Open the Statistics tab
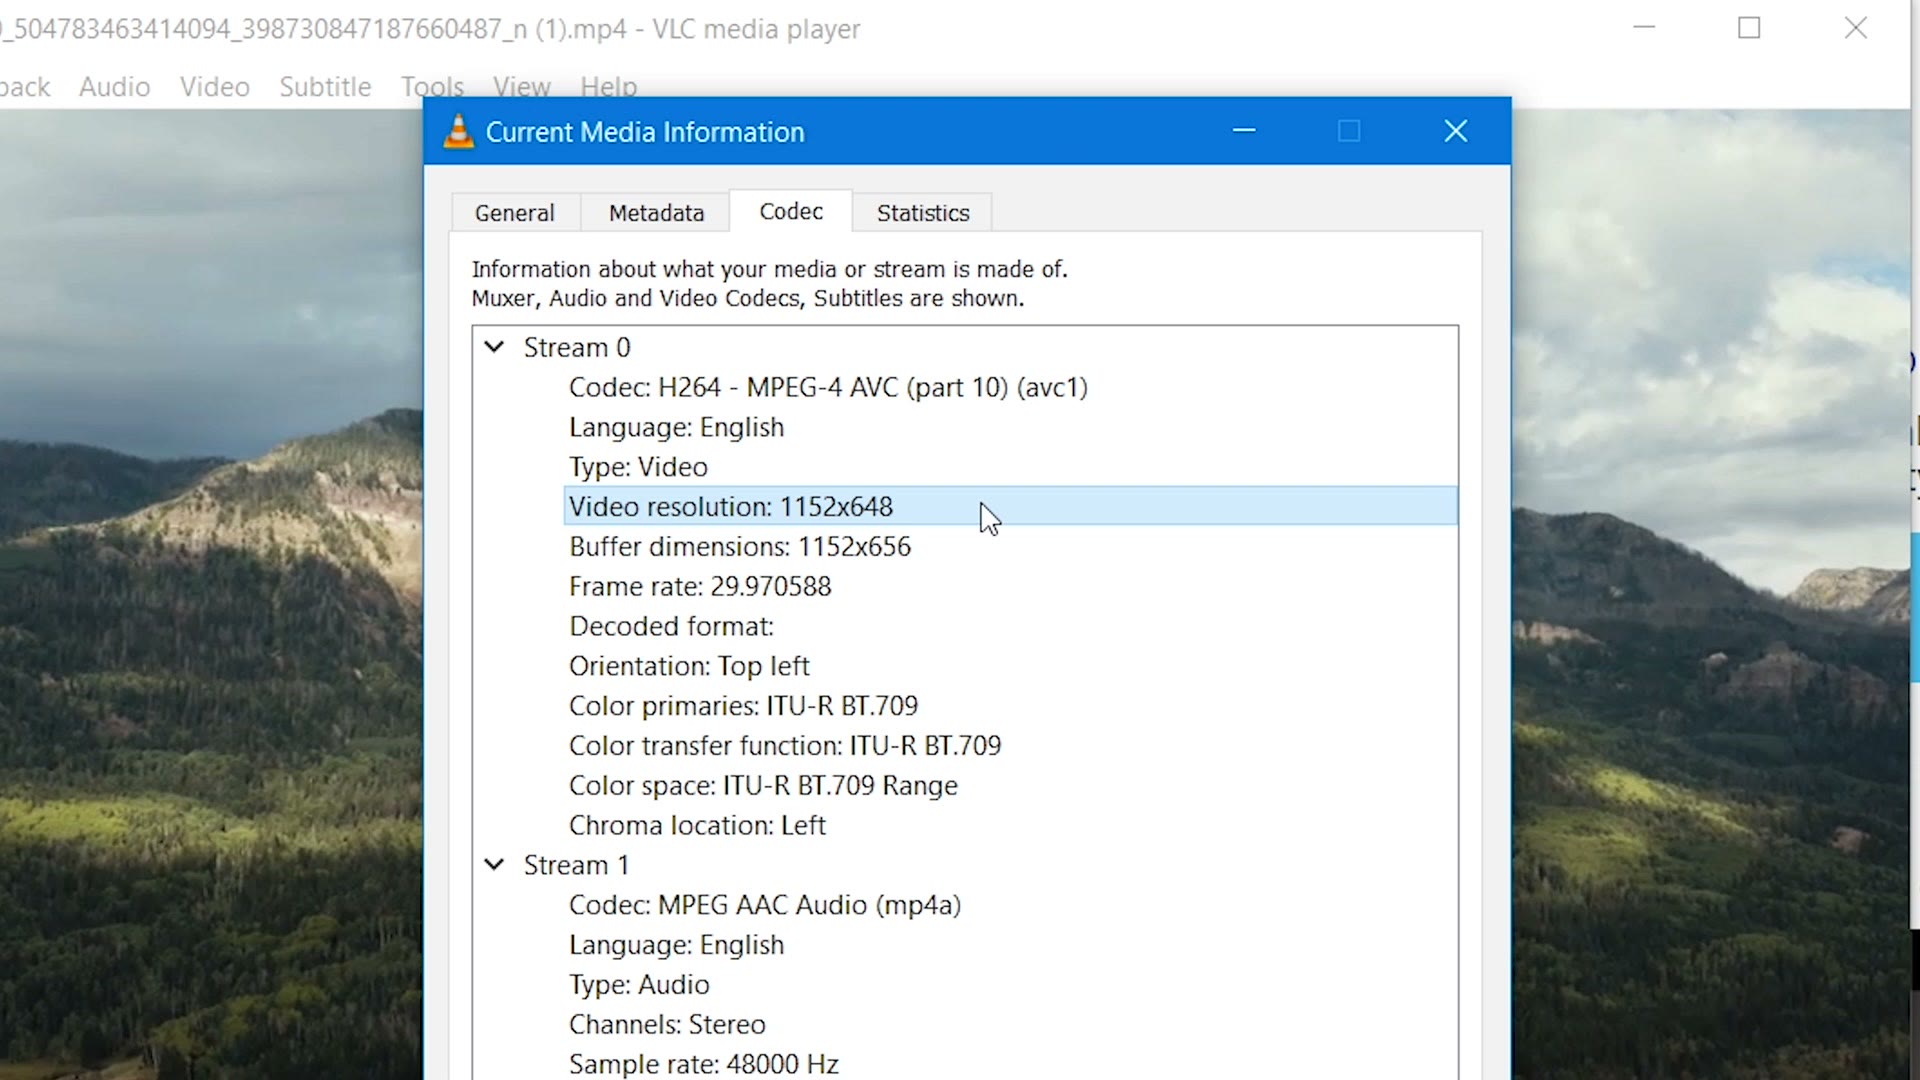 tap(923, 213)
